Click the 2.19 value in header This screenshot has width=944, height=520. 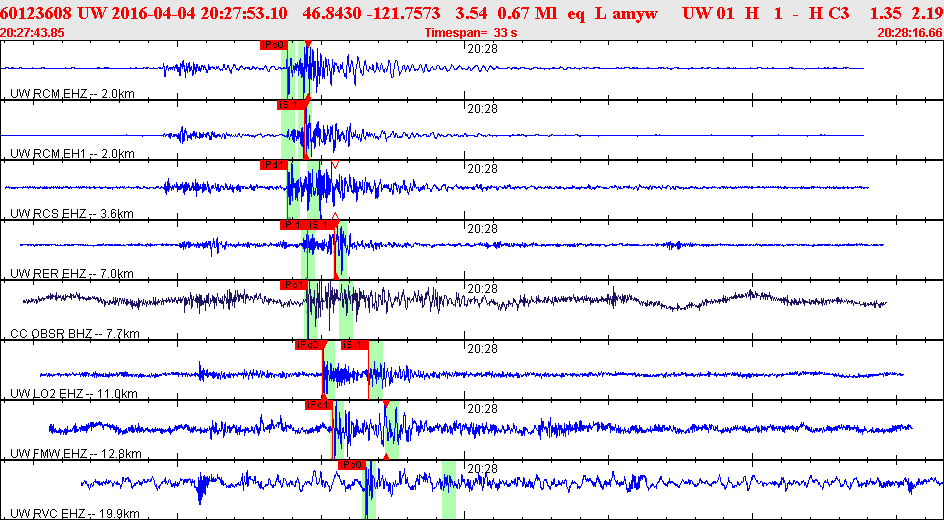tap(925, 13)
